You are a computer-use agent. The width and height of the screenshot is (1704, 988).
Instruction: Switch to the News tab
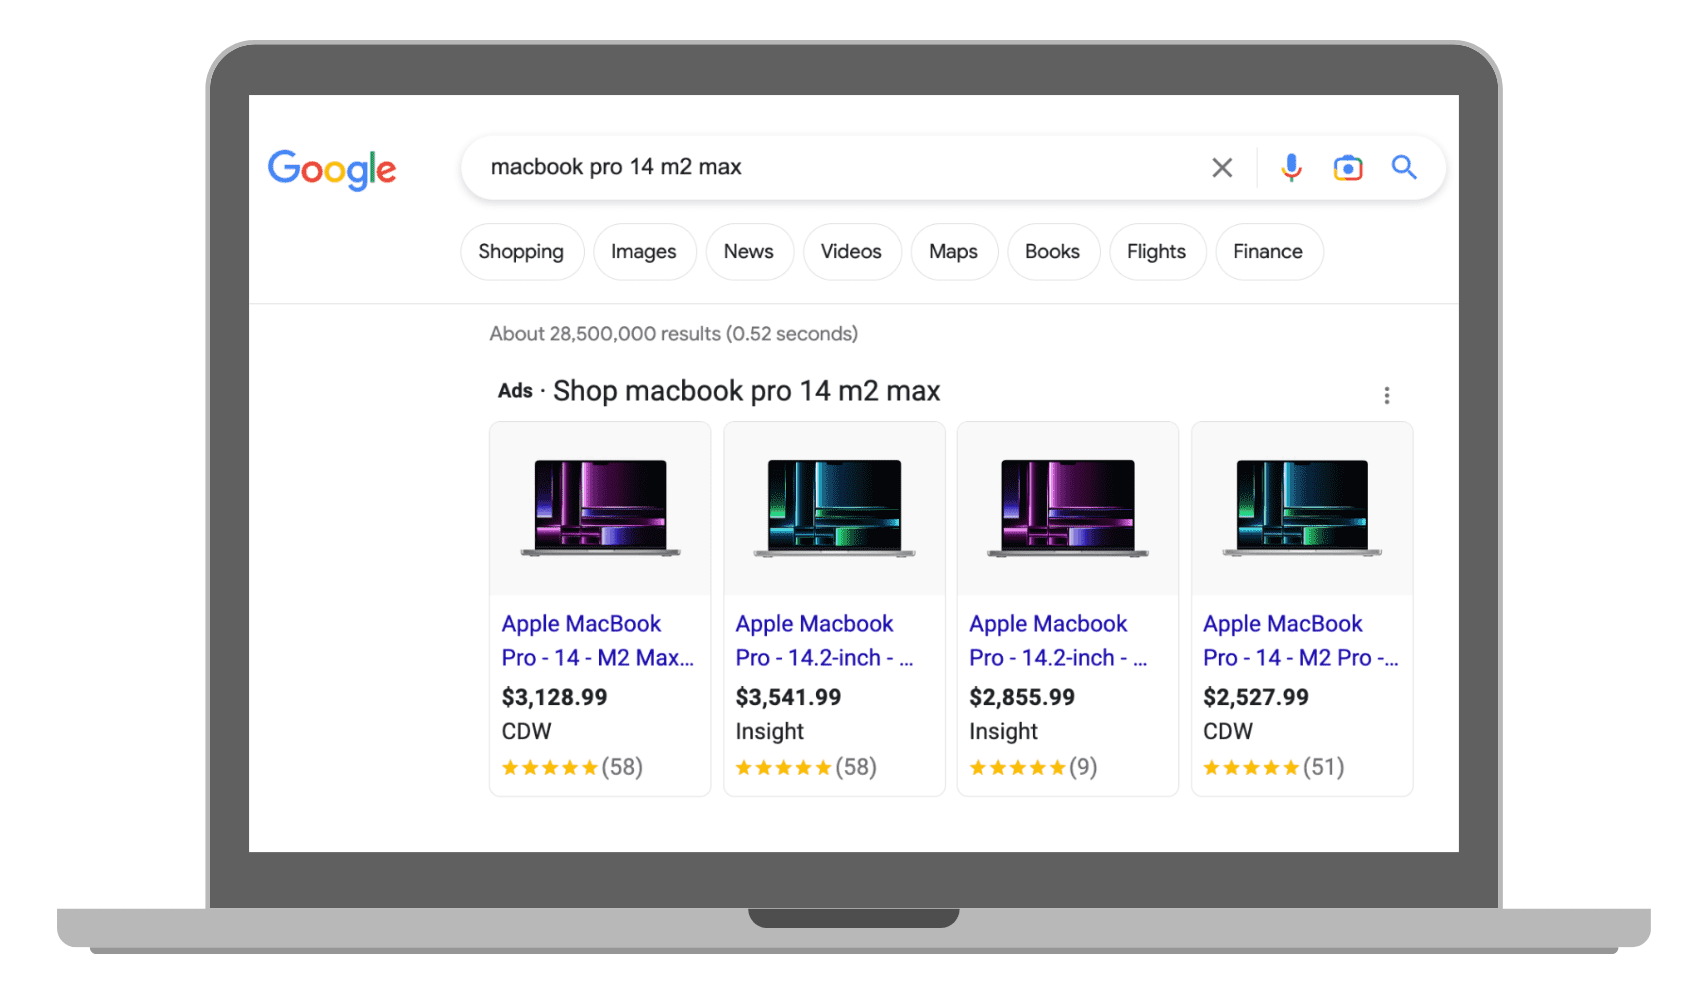[749, 252]
